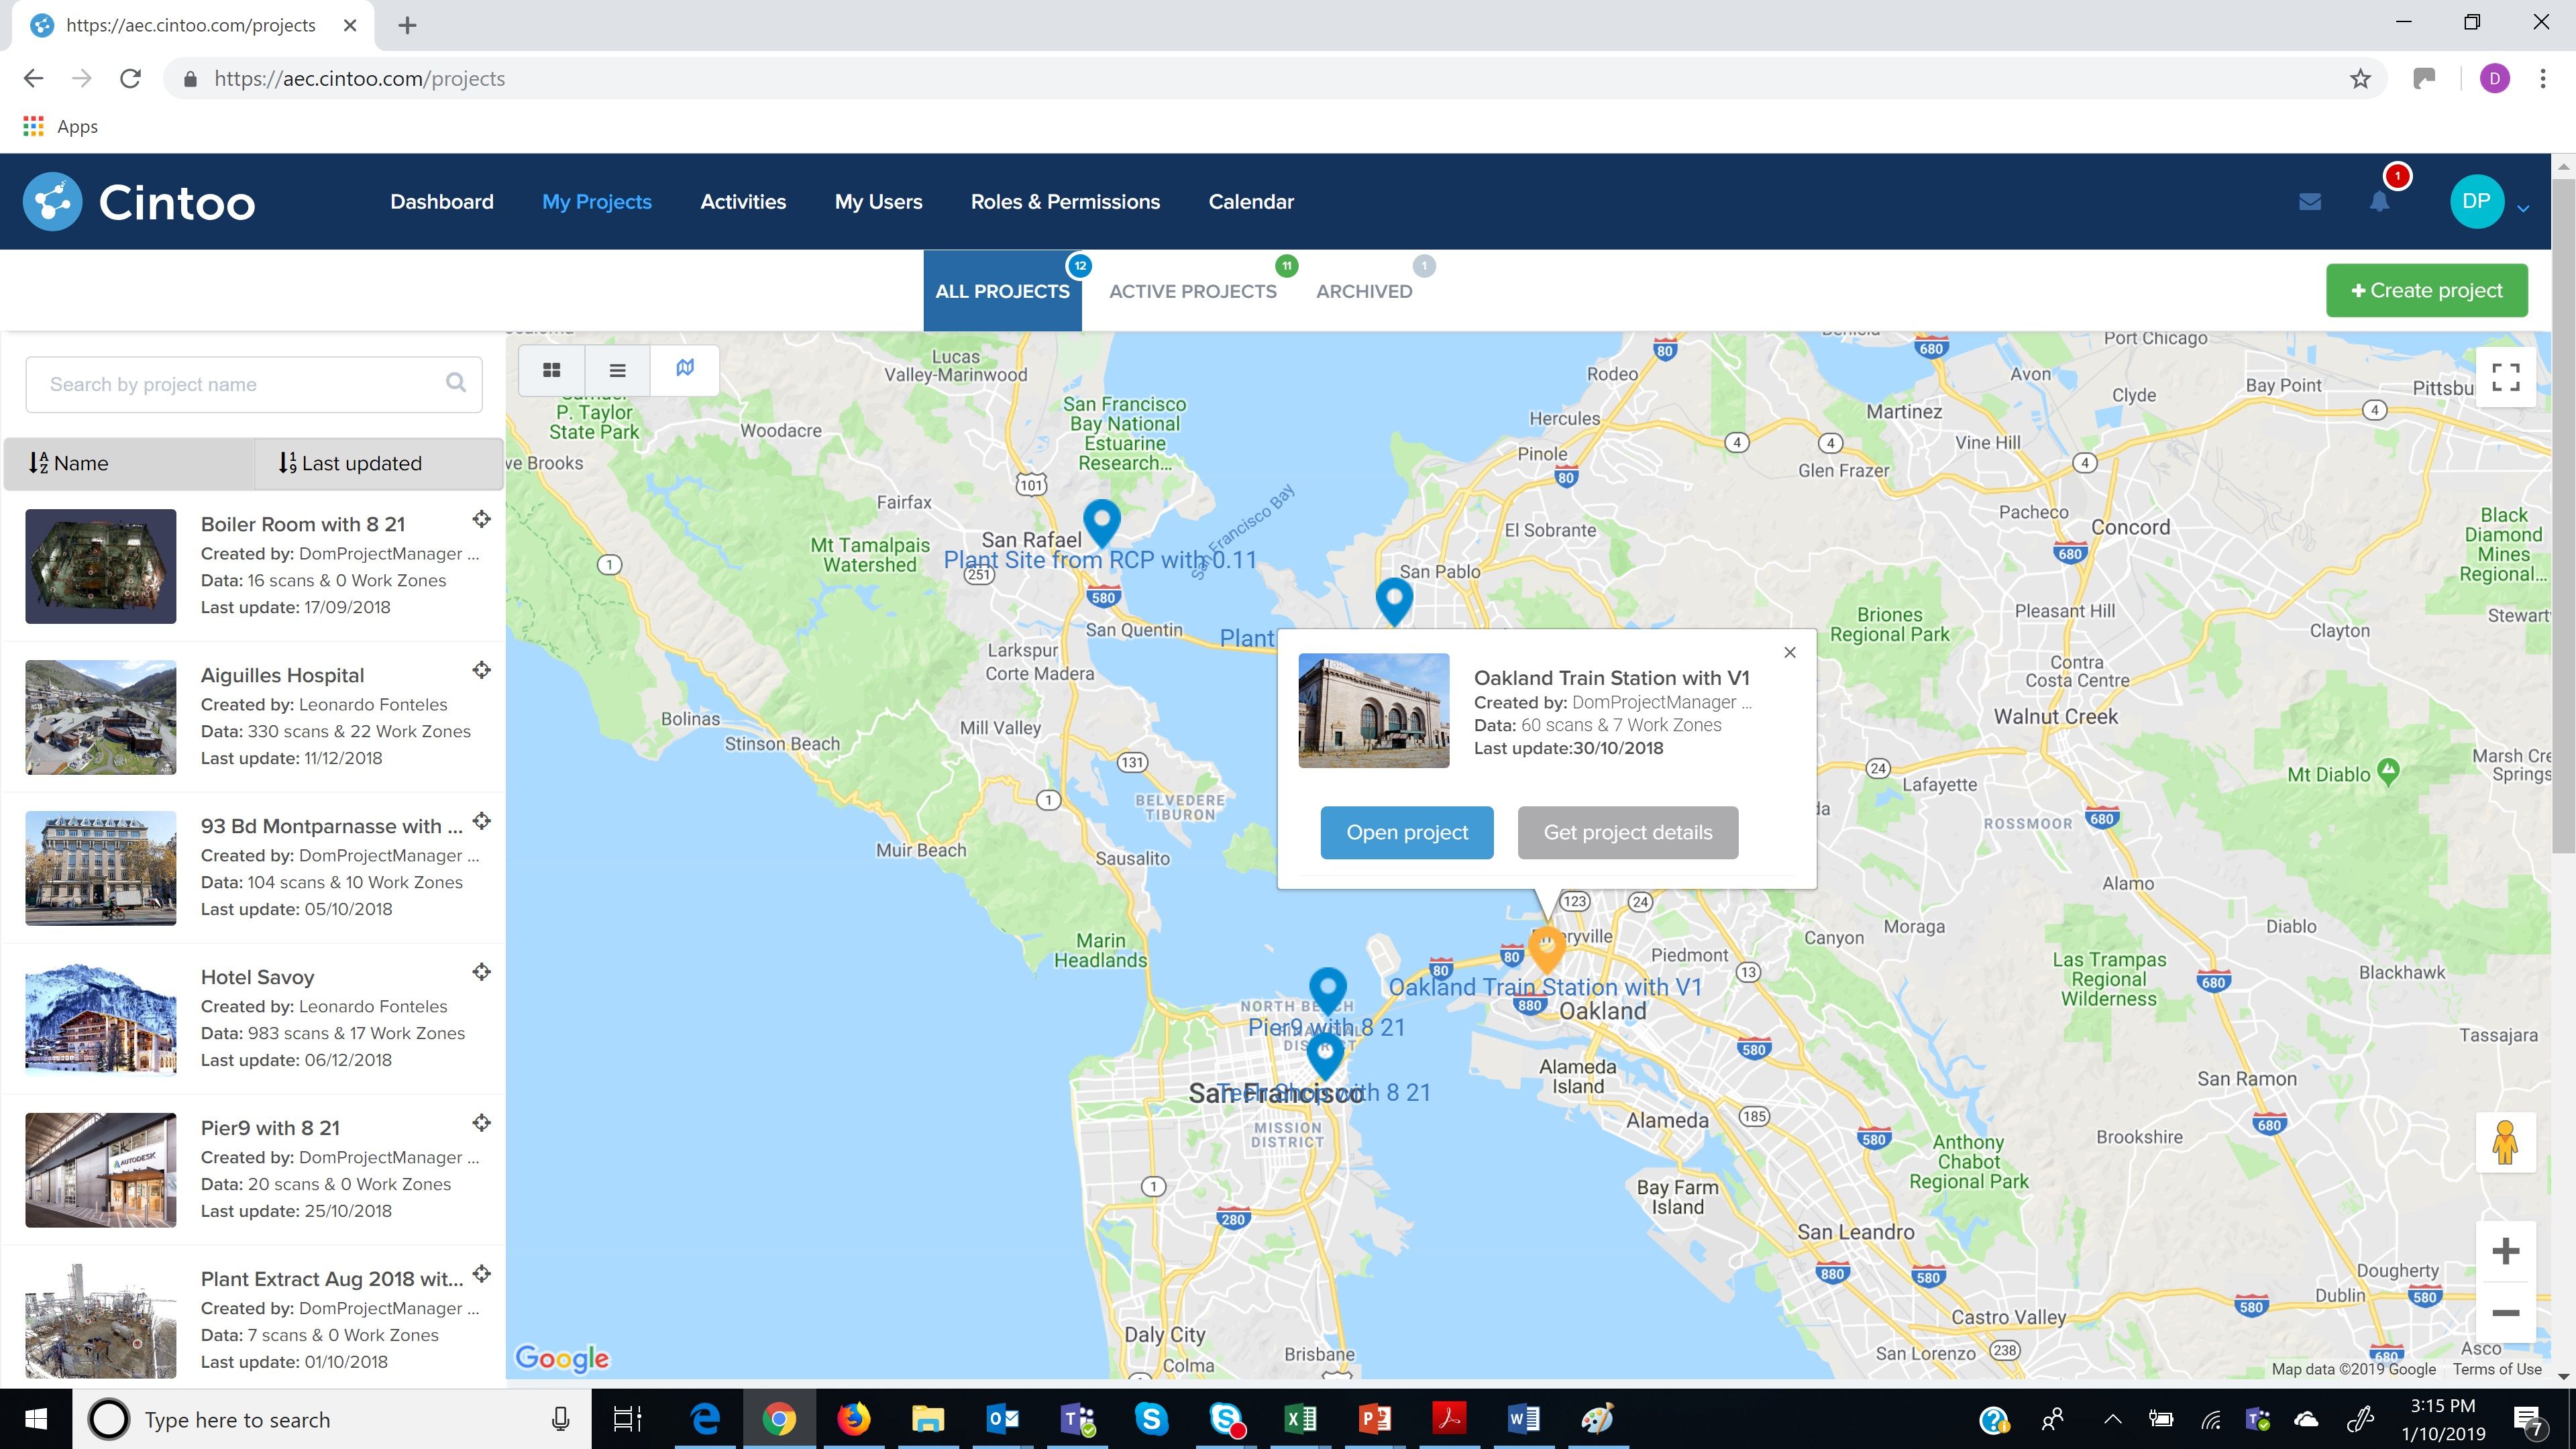Open the messages envelope icon
This screenshot has width=2576, height=1449.
[x=2310, y=202]
